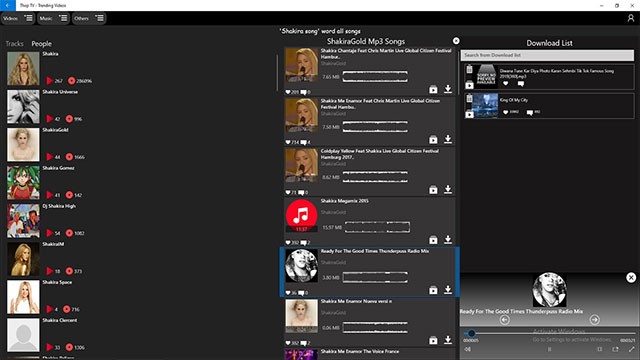The height and width of the screenshot is (360, 640).
Task: Go back using the title bar arrow
Action: click(x=8, y=5)
